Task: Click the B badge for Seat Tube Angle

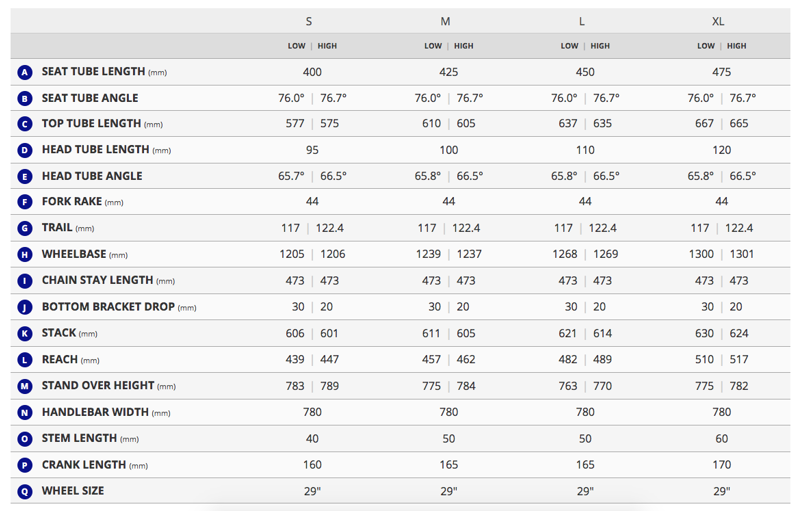Action: point(25,98)
